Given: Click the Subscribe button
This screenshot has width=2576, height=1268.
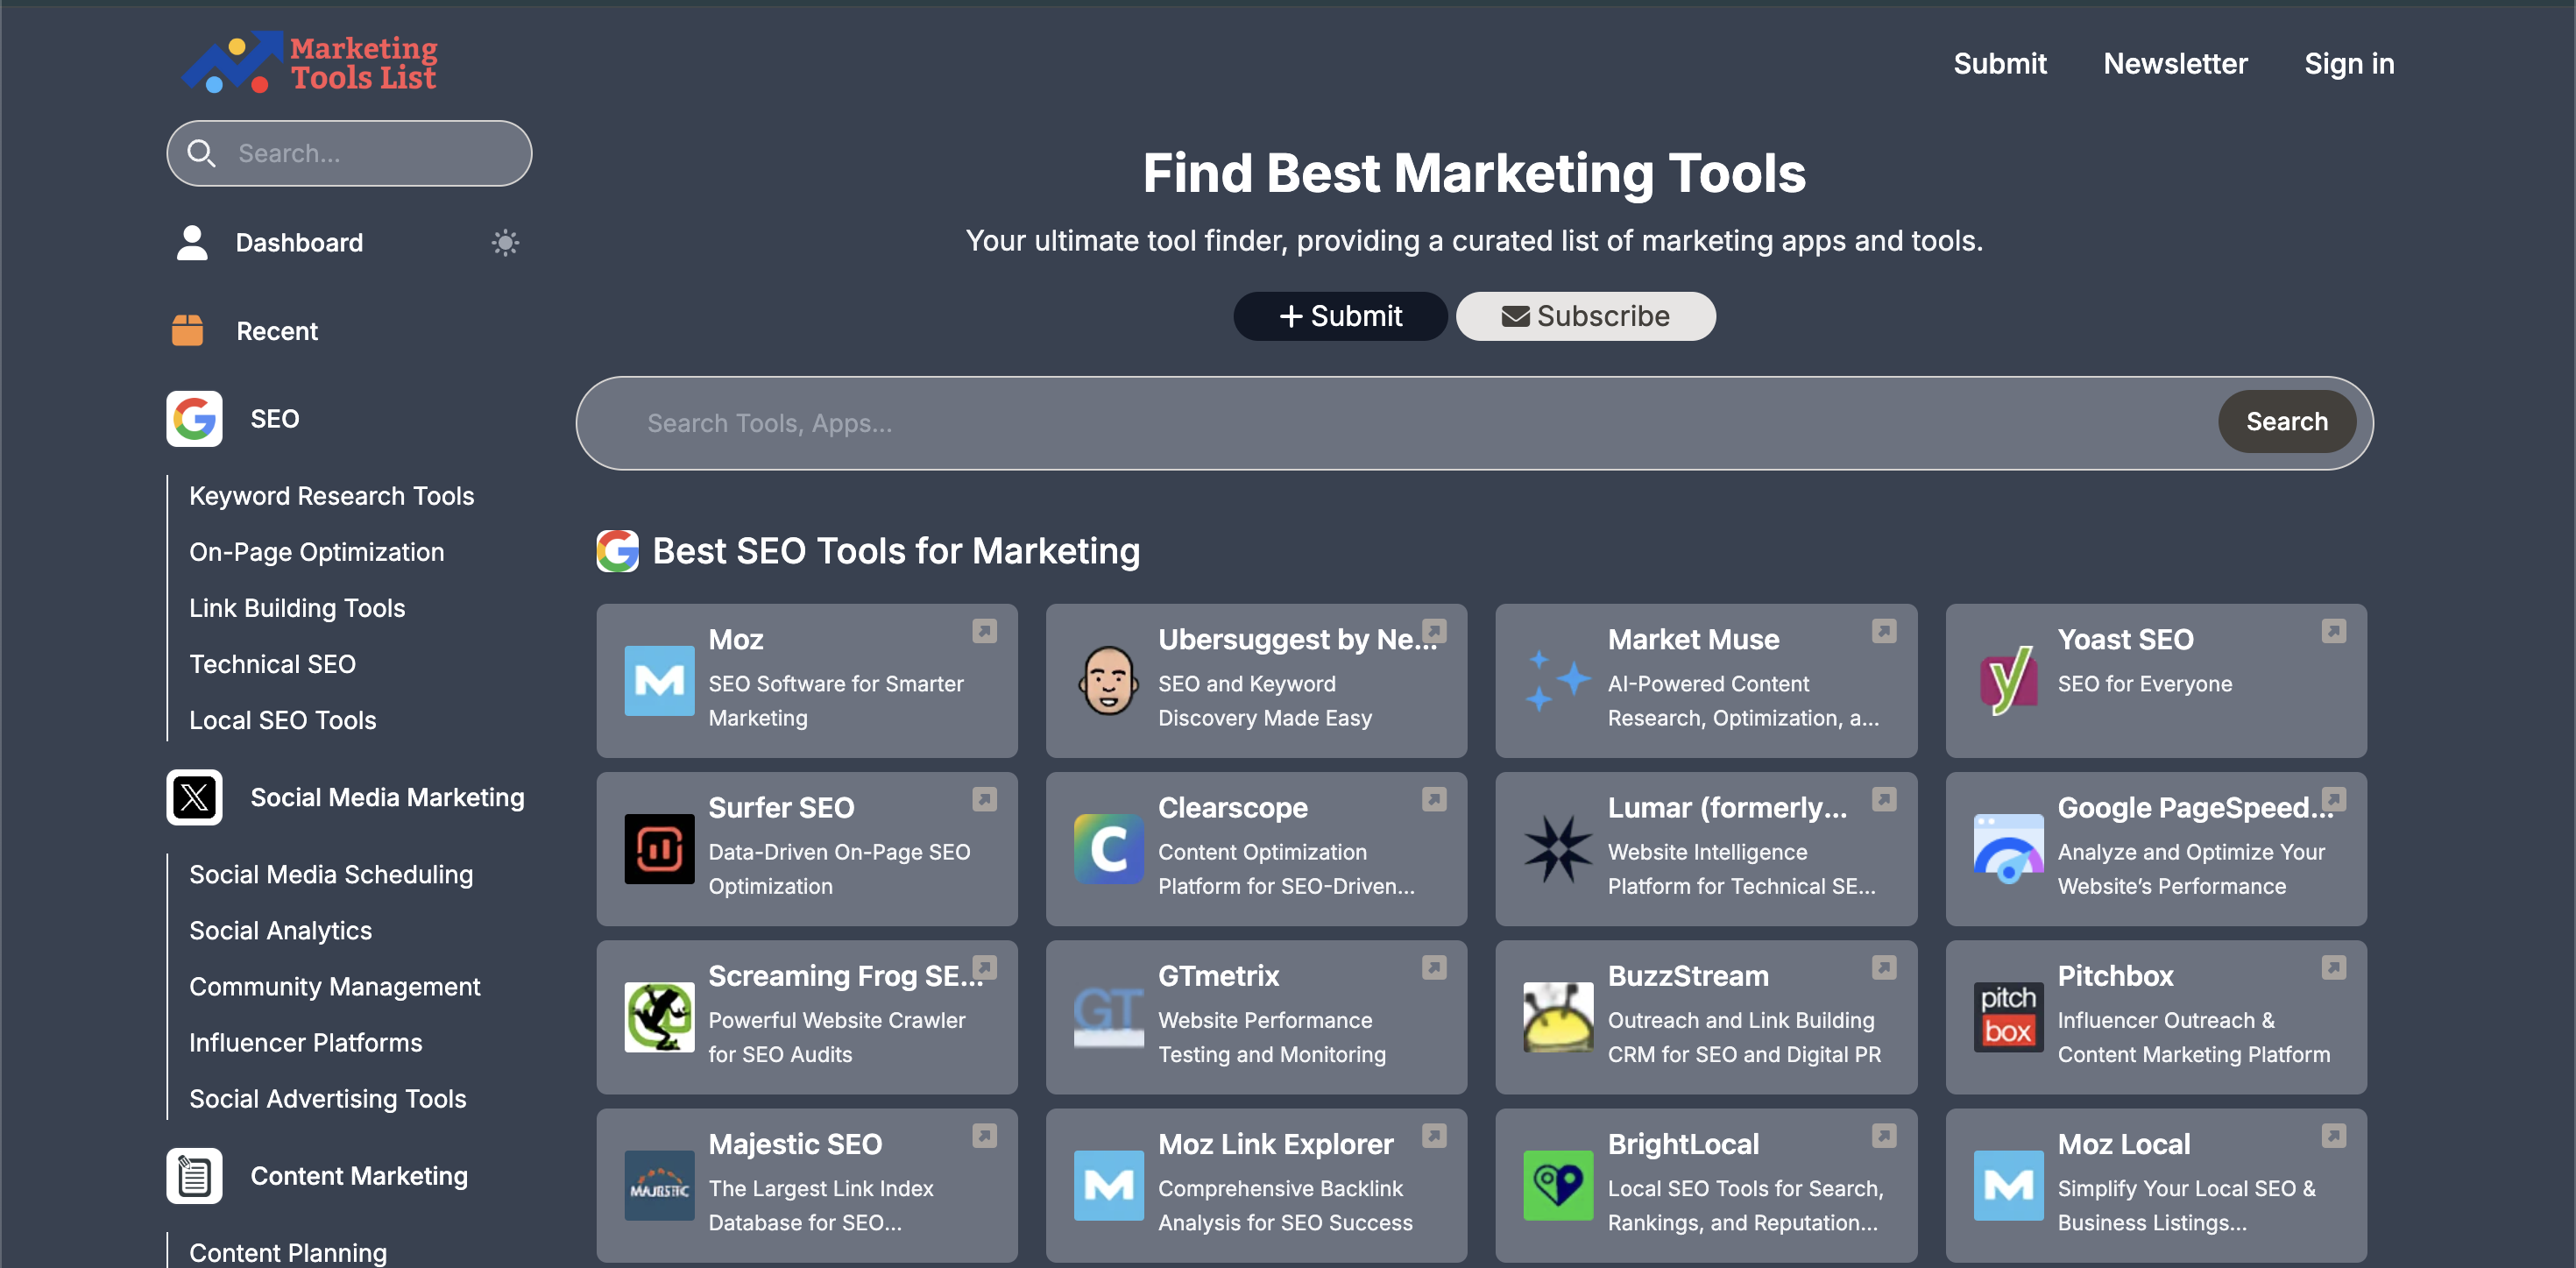Looking at the screenshot, I should click(x=1585, y=316).
